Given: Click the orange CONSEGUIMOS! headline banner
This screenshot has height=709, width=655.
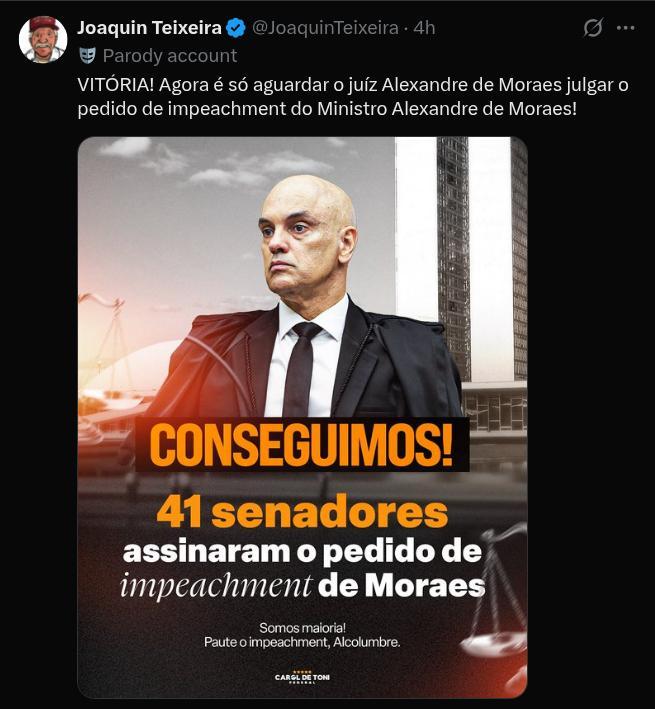Looking at the screenshot, I should click(x=302, y=444).
